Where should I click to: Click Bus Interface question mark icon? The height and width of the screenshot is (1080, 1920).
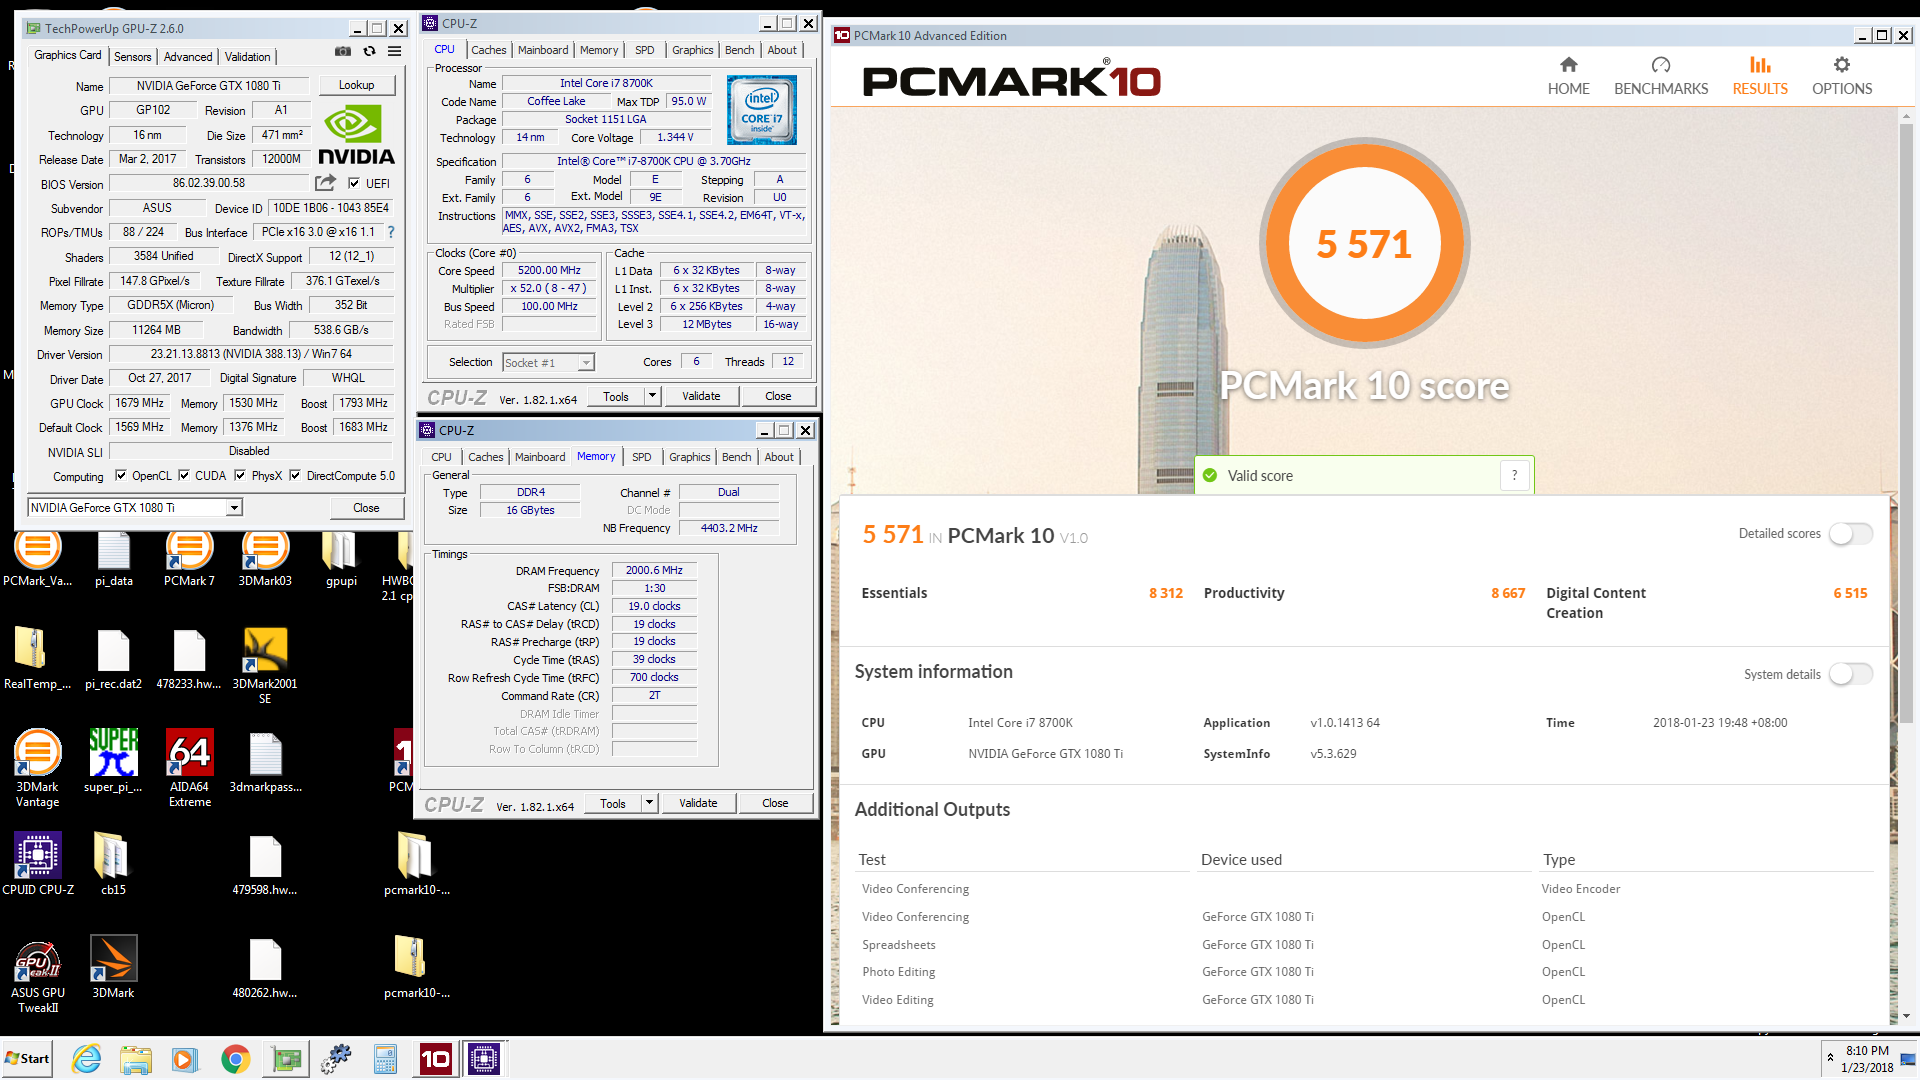pos(391,232)
